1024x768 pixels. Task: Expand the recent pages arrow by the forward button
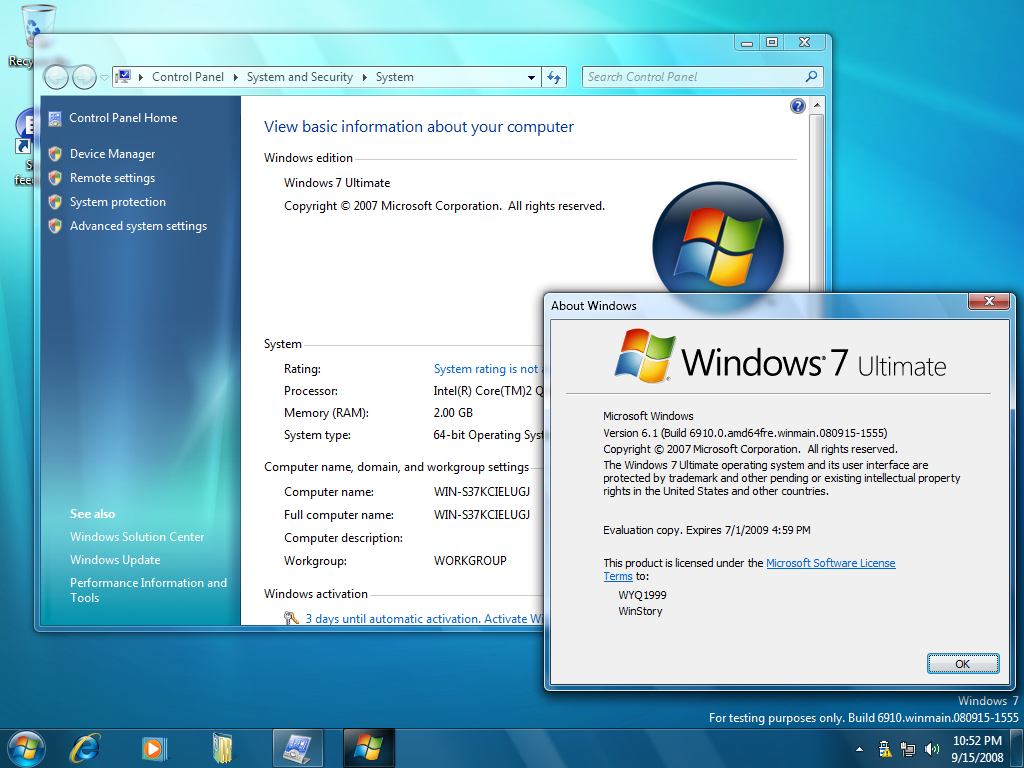(104, 77)
